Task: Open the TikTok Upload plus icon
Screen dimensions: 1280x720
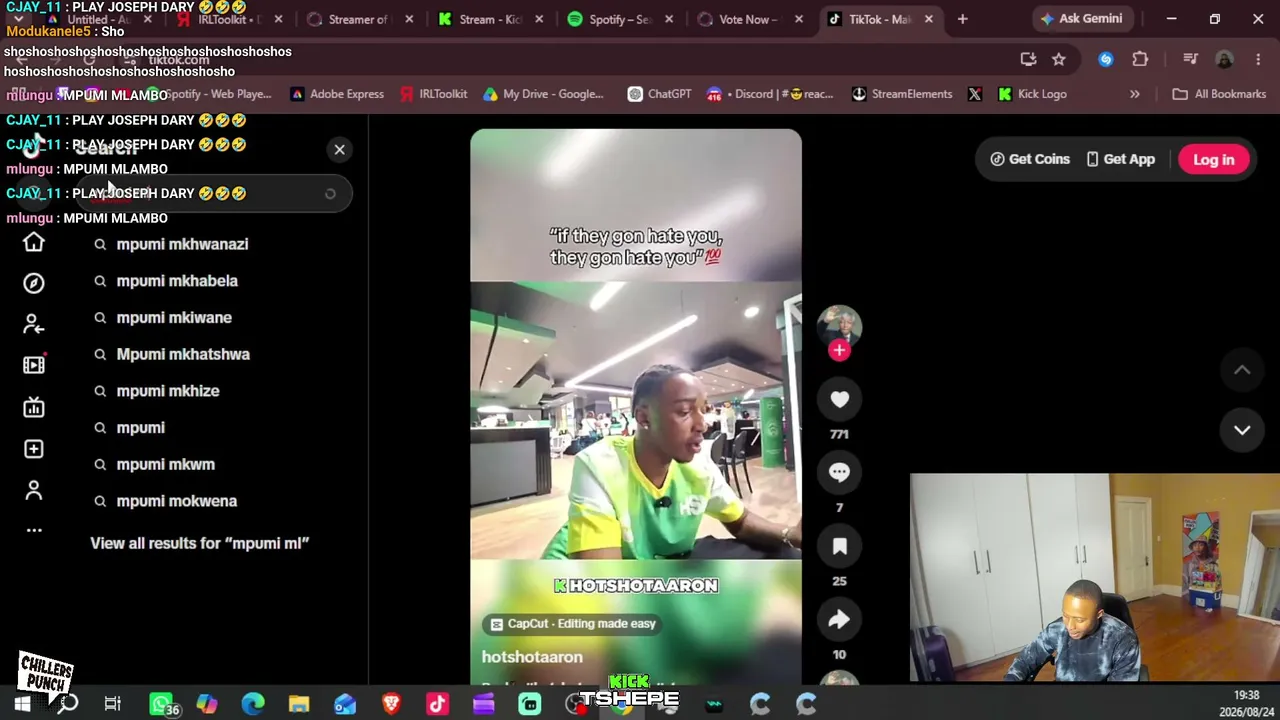Action: (x=34, y=449)
